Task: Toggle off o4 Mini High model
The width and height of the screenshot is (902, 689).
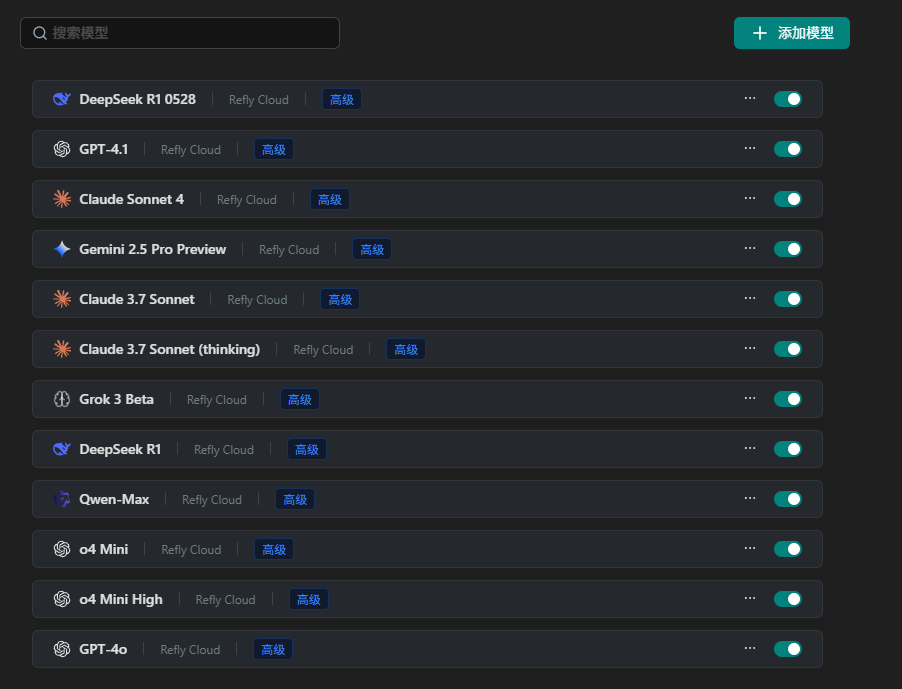Action: pos(788,599)
